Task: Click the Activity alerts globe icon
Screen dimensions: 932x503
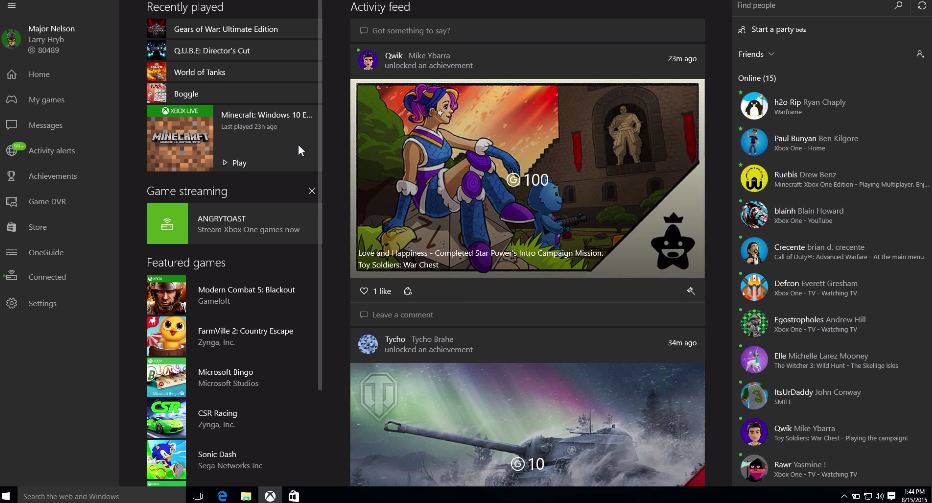Action: click(x=11, y=150)
